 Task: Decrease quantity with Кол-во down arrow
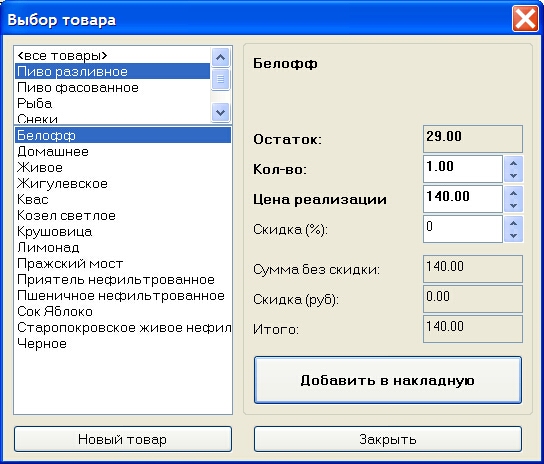(x=513, y=176)
